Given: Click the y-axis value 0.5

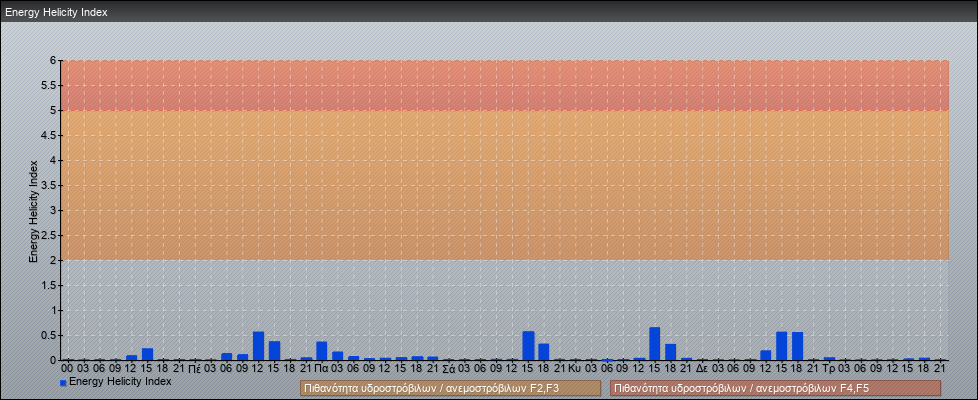Looking at the screenshot, I should (49, 335).
